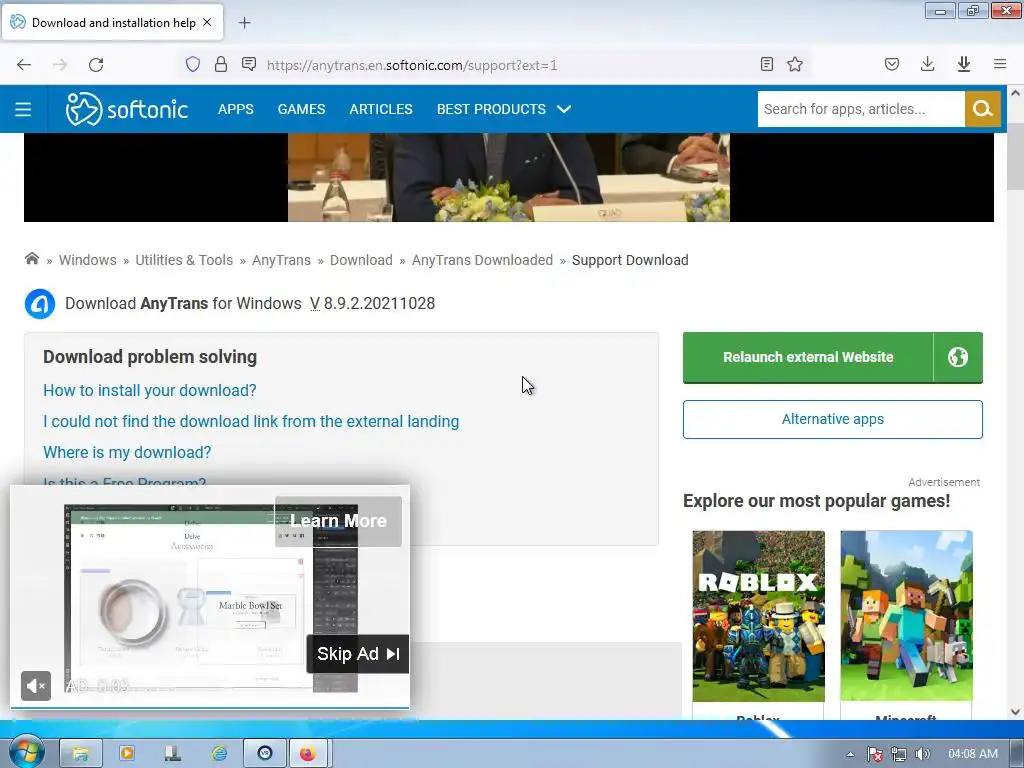Open Where is my download link
Image resolution: width=1024 pixels, height=768 pixels.
(127, 452)
